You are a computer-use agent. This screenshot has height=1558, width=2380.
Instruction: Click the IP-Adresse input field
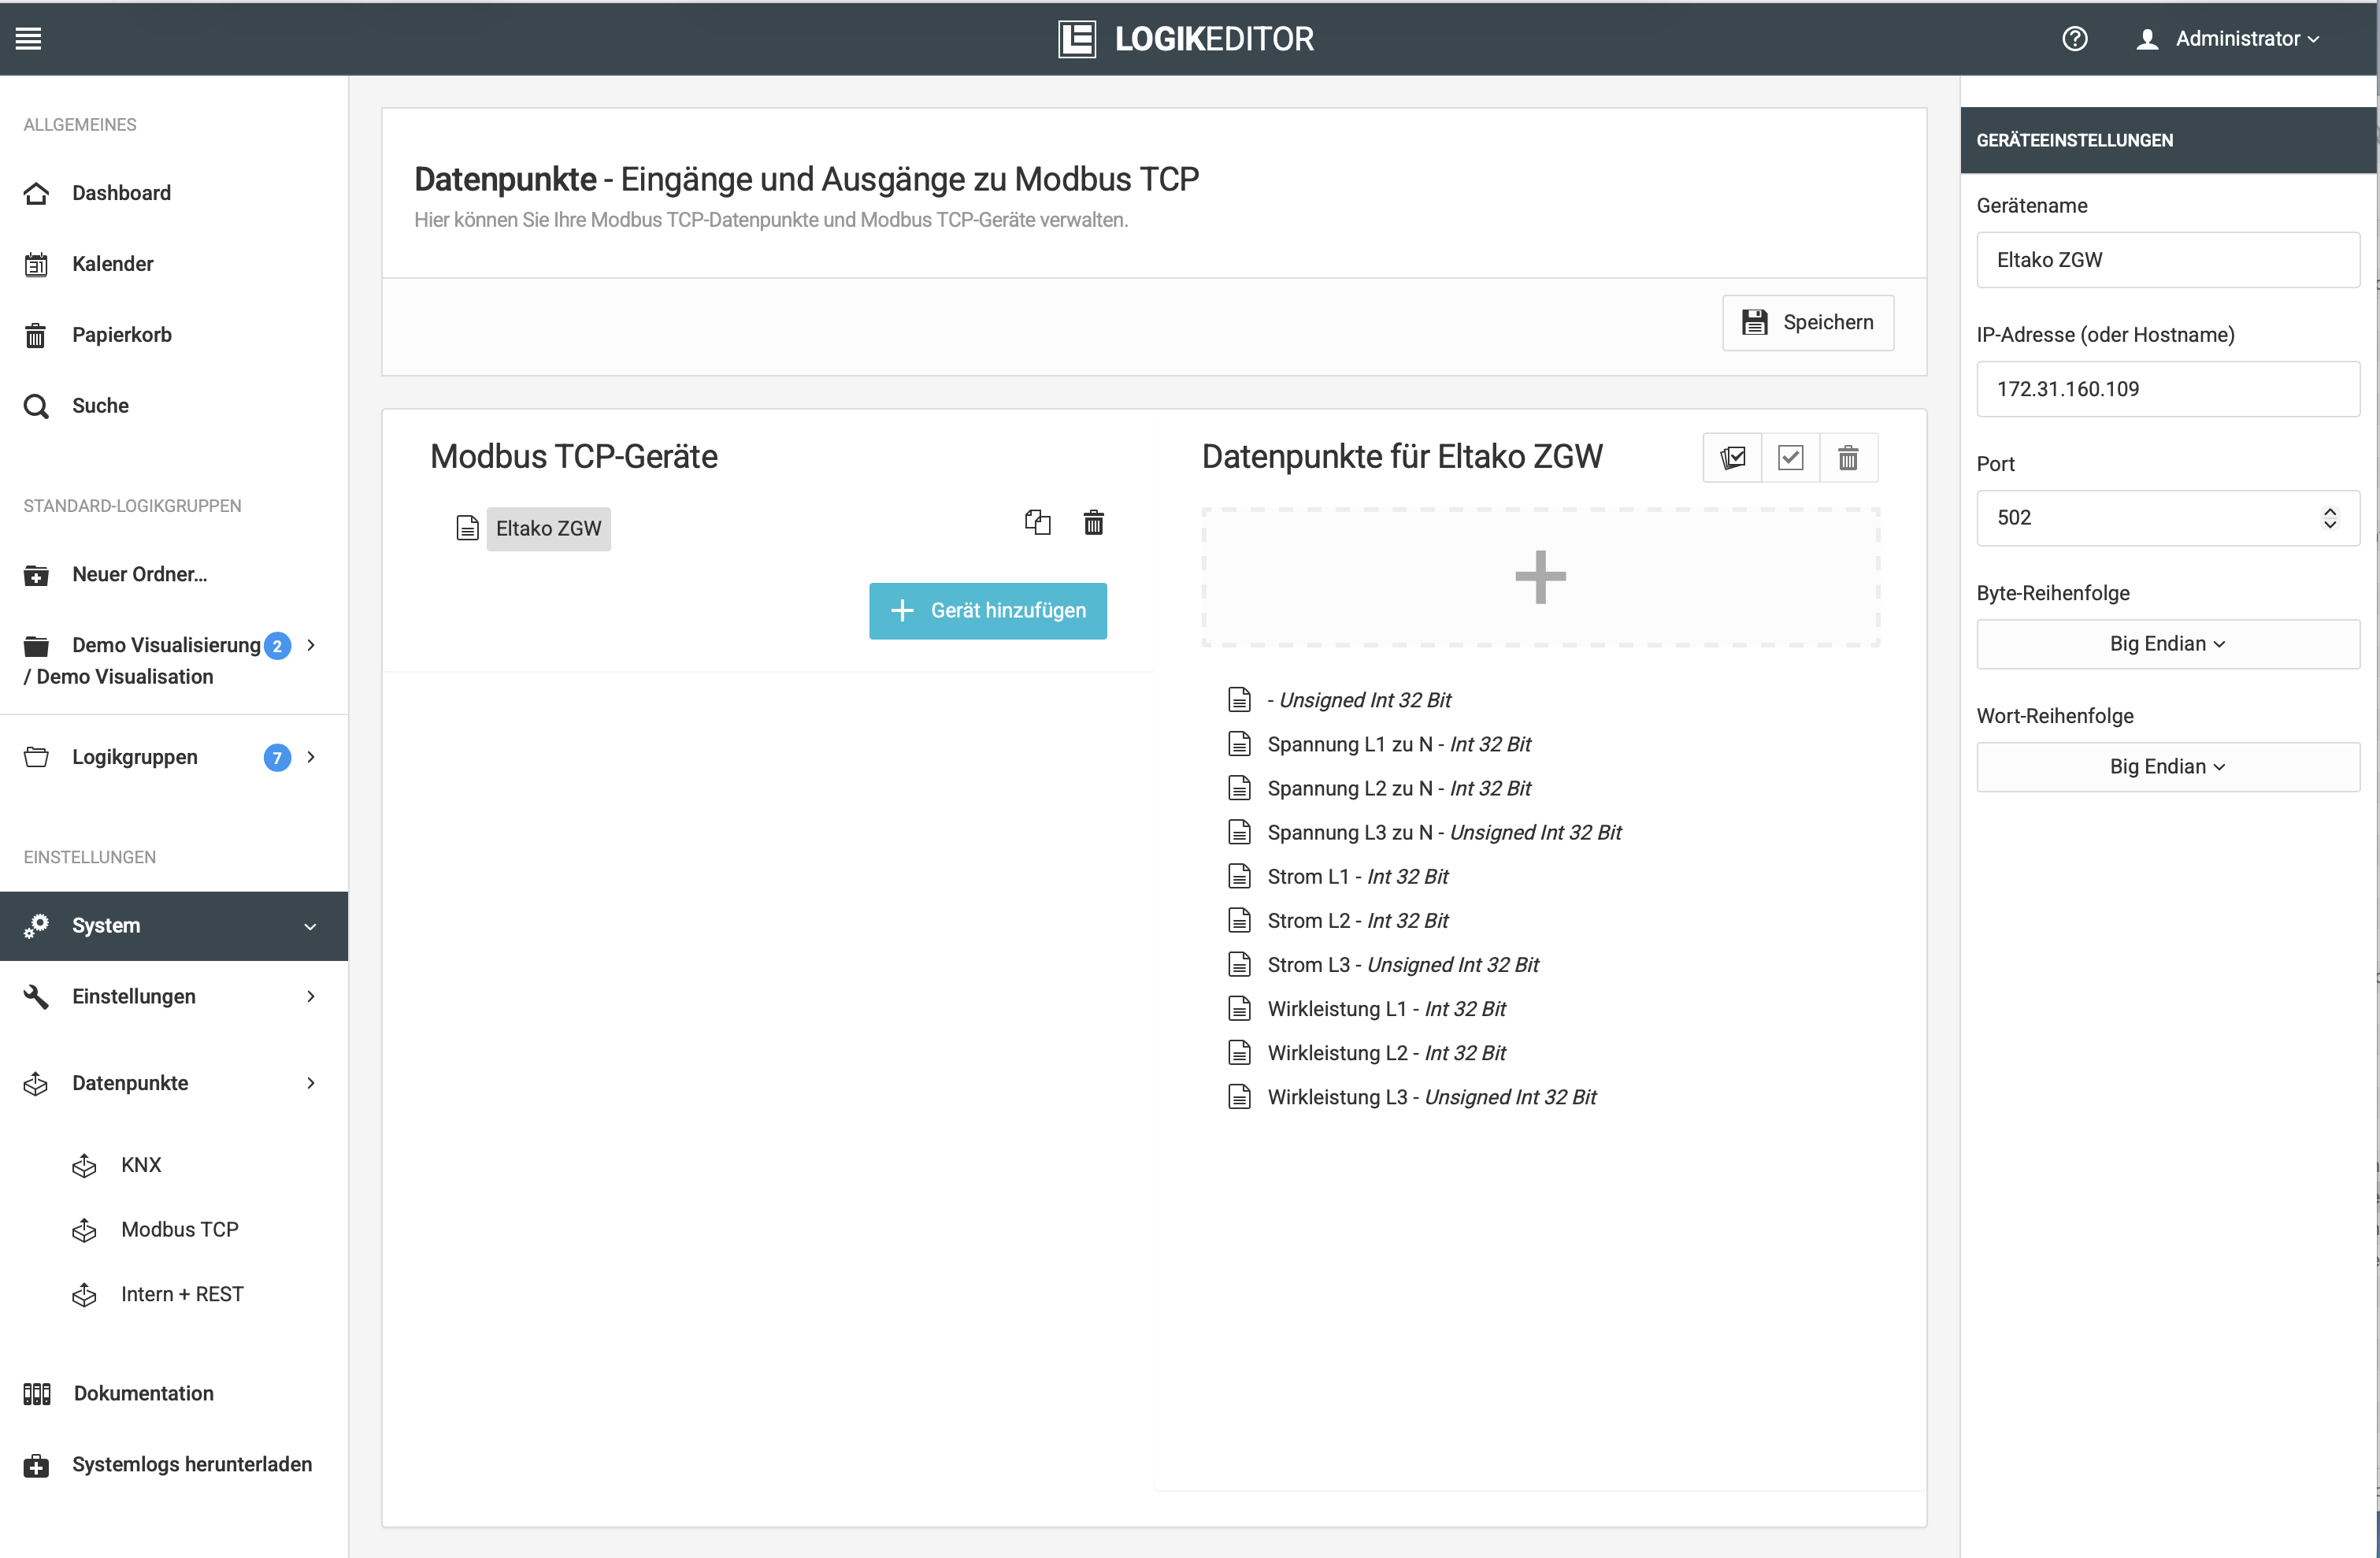pyautogui.click(x=2166, y=388)
